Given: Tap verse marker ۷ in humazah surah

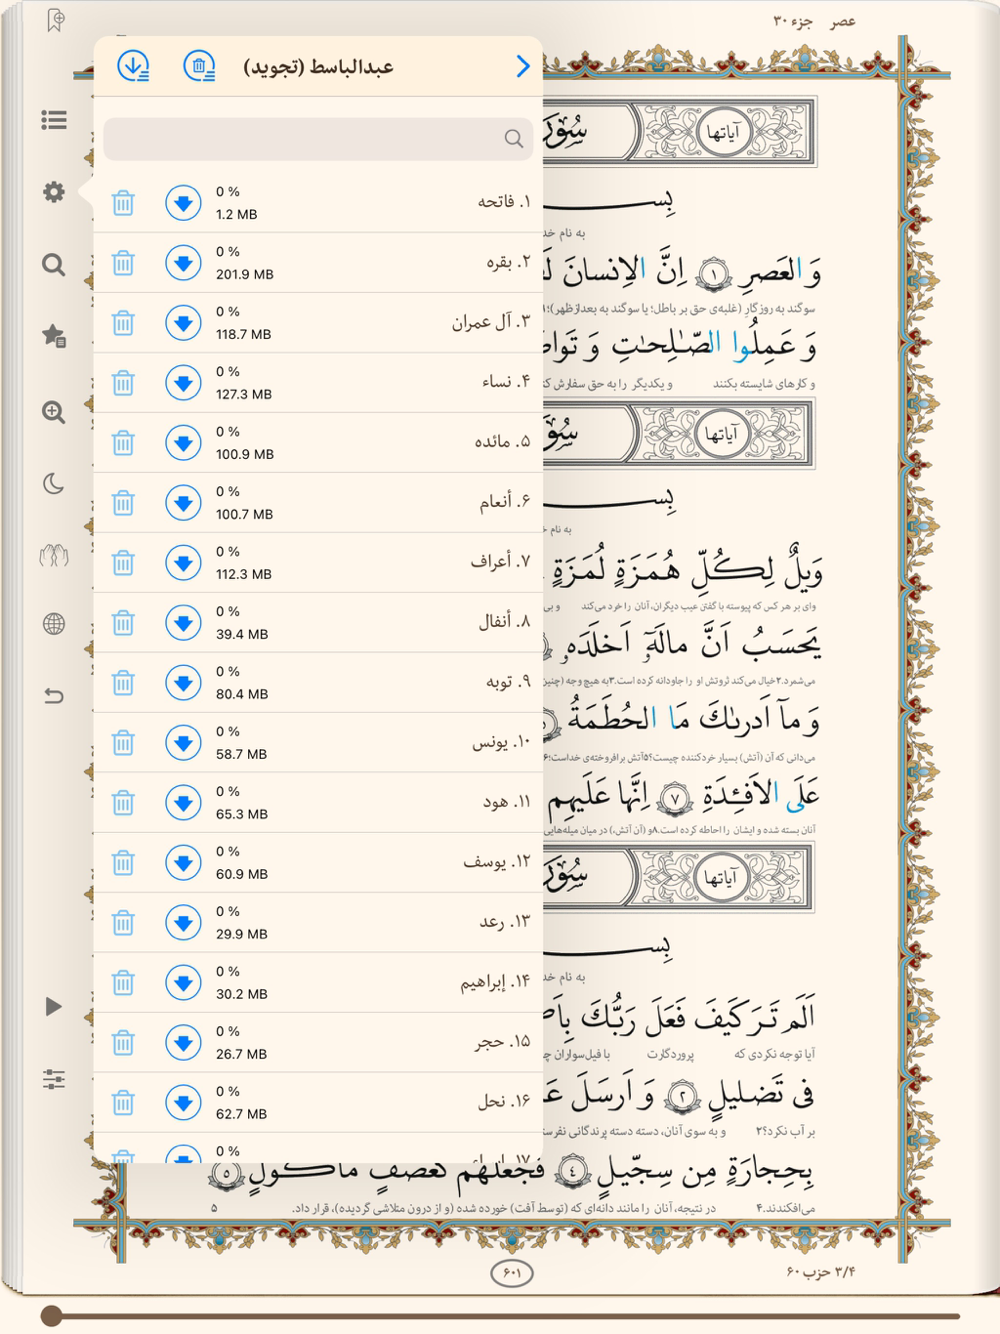Looking at the screenshot, I should coord(676,799).
